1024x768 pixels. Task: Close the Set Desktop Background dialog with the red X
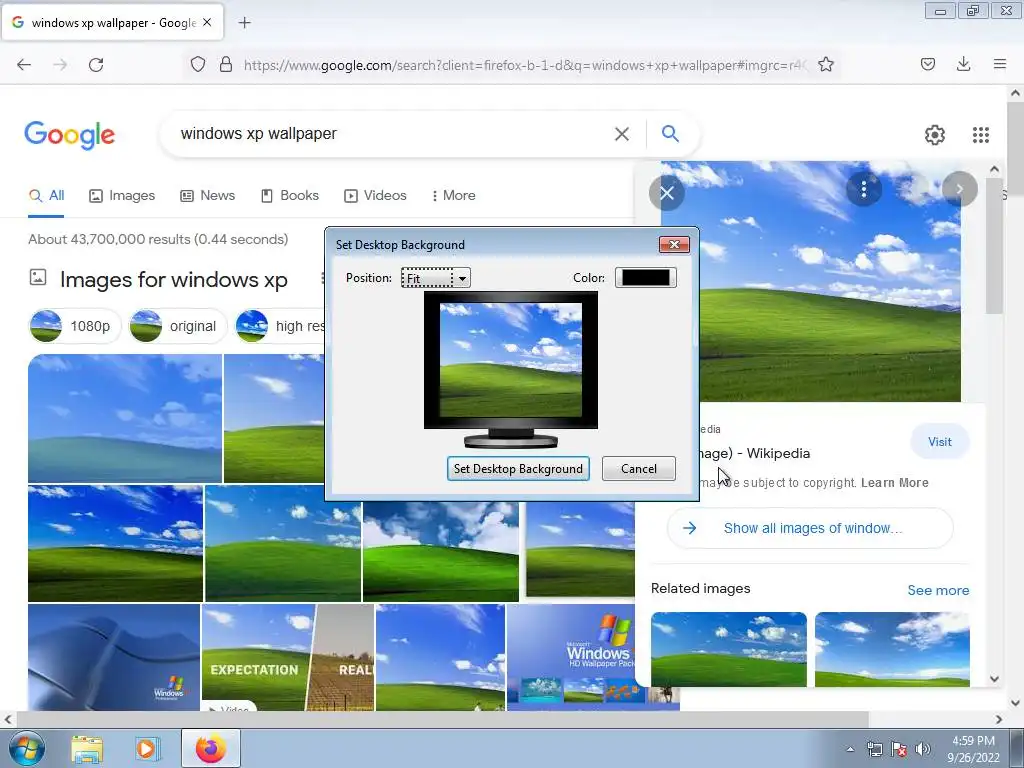[674, 244]
